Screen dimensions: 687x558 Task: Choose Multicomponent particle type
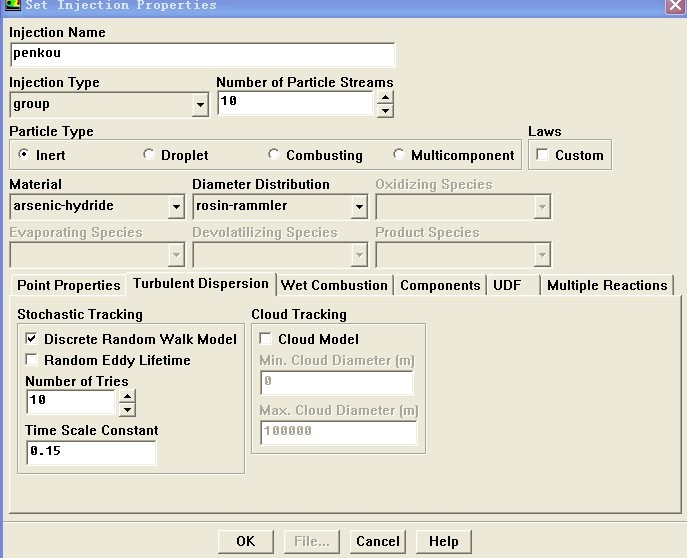click(x=399, y=155)
